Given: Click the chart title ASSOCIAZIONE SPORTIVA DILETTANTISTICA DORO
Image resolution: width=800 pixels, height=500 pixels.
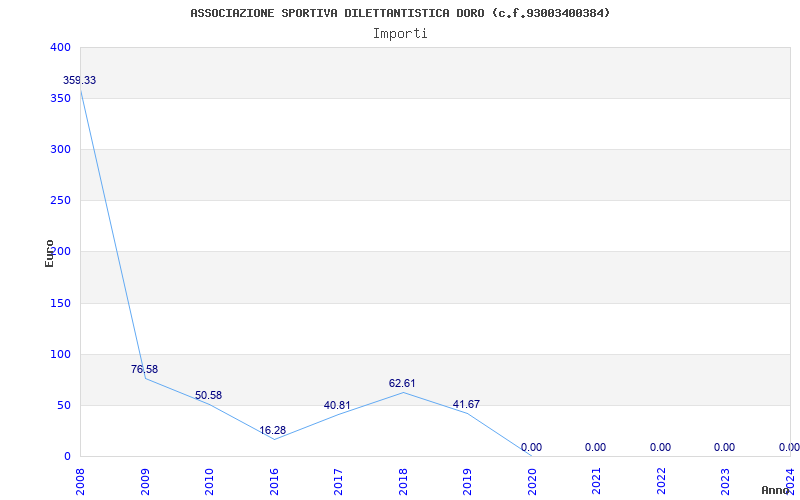Looking at the screenshot, I should [x=400, y=13].
